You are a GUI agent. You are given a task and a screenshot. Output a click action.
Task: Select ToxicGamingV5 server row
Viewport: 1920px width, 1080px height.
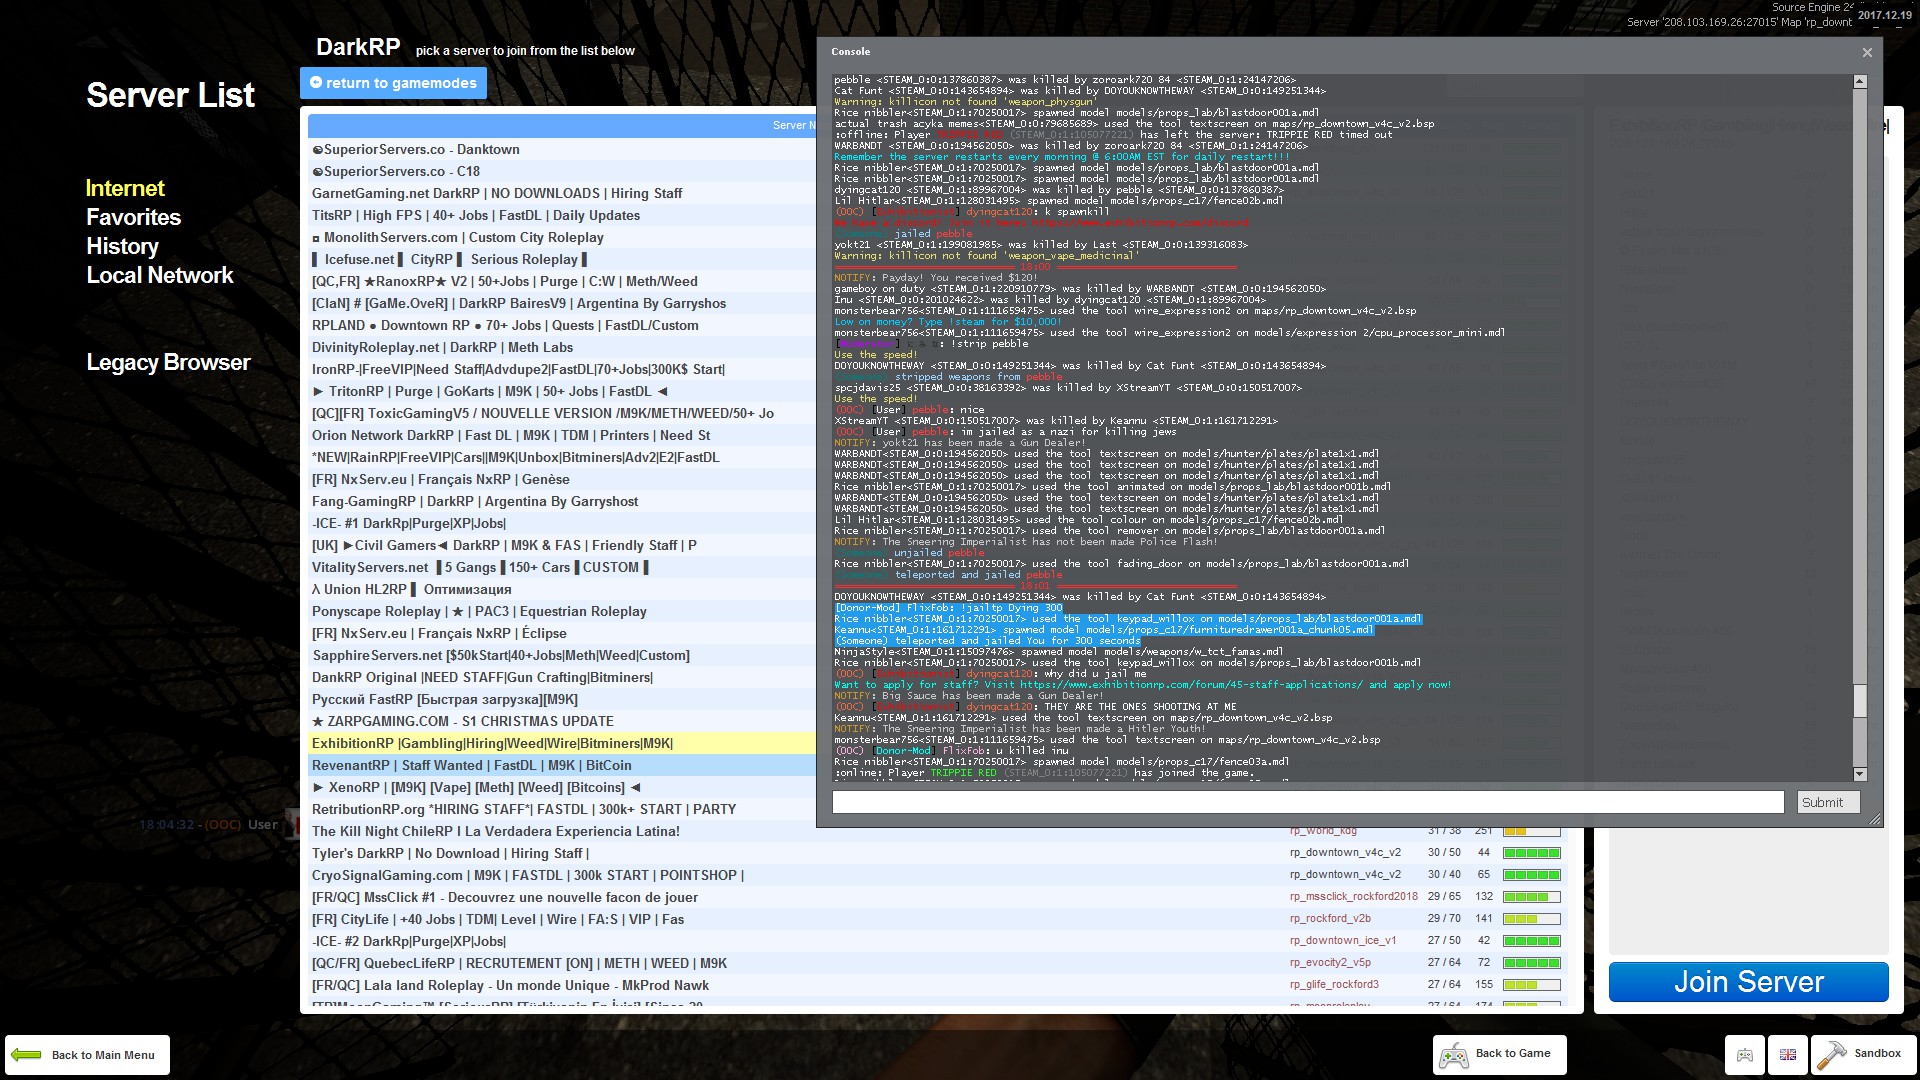pos(562,413)
